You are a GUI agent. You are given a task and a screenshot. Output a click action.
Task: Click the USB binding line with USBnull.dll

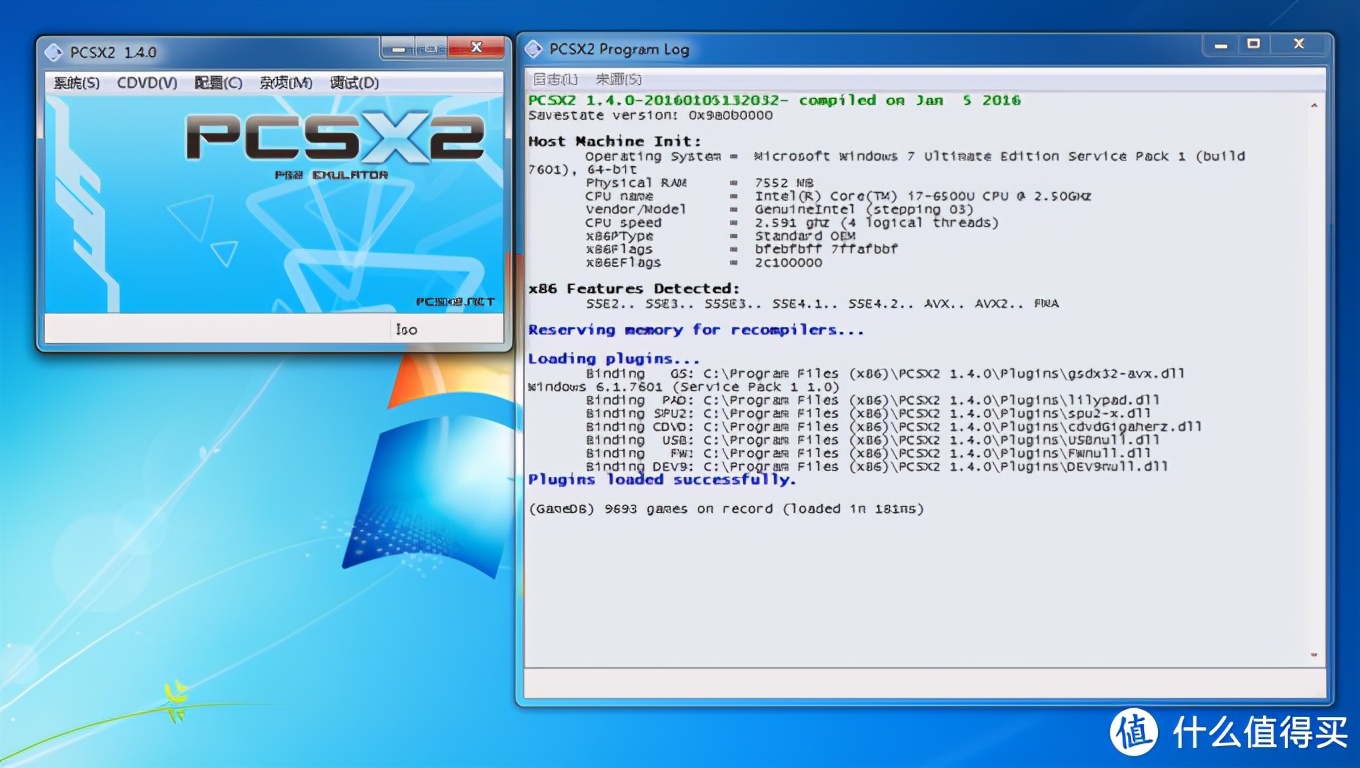tap(873, 440)
